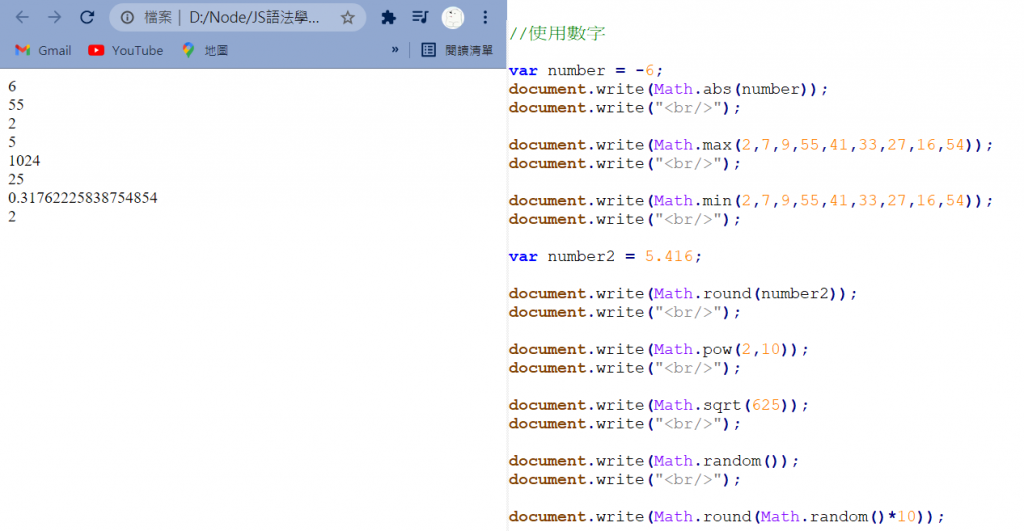Bookmark this page with star icon
The image size is (1024, 531).
tap(347, 18)
